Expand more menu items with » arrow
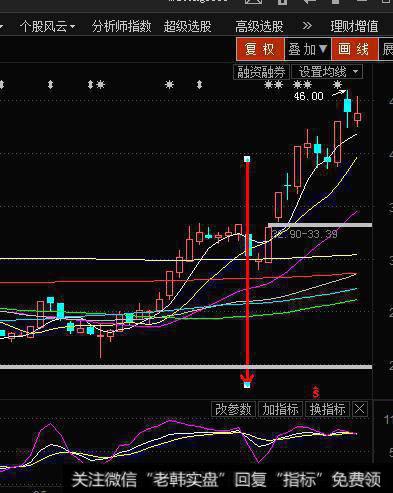Image resolution: width=393 pixels, height=493 pixels. tap(307, 26)
